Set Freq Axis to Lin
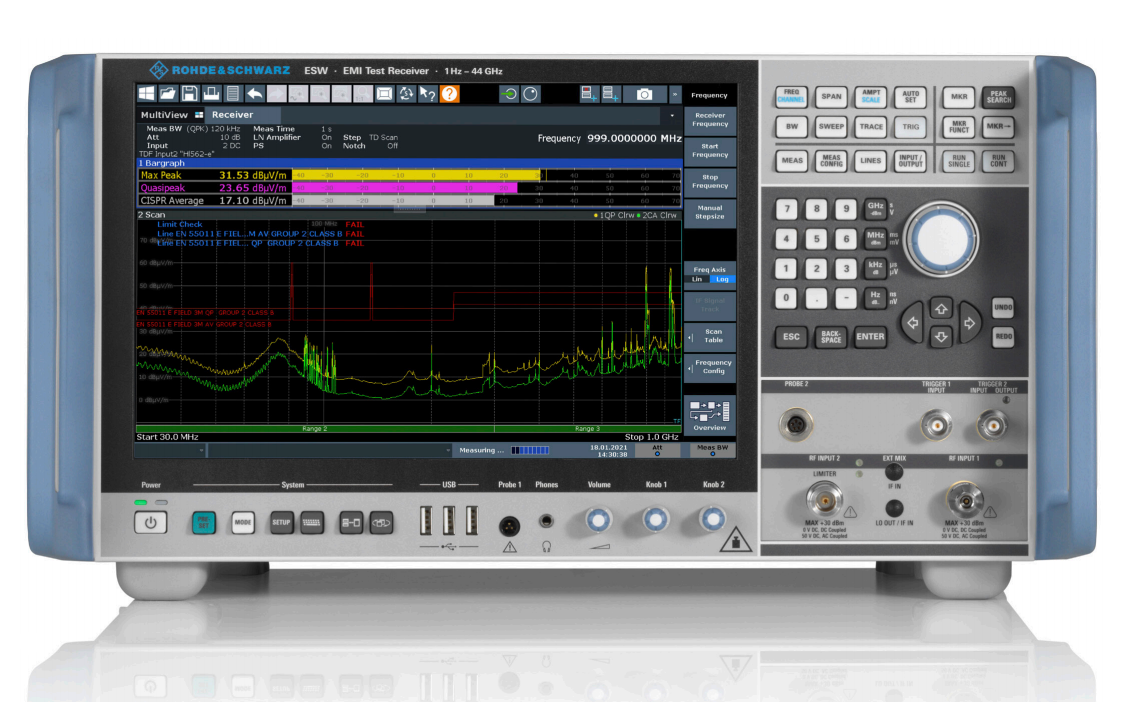 698,279
